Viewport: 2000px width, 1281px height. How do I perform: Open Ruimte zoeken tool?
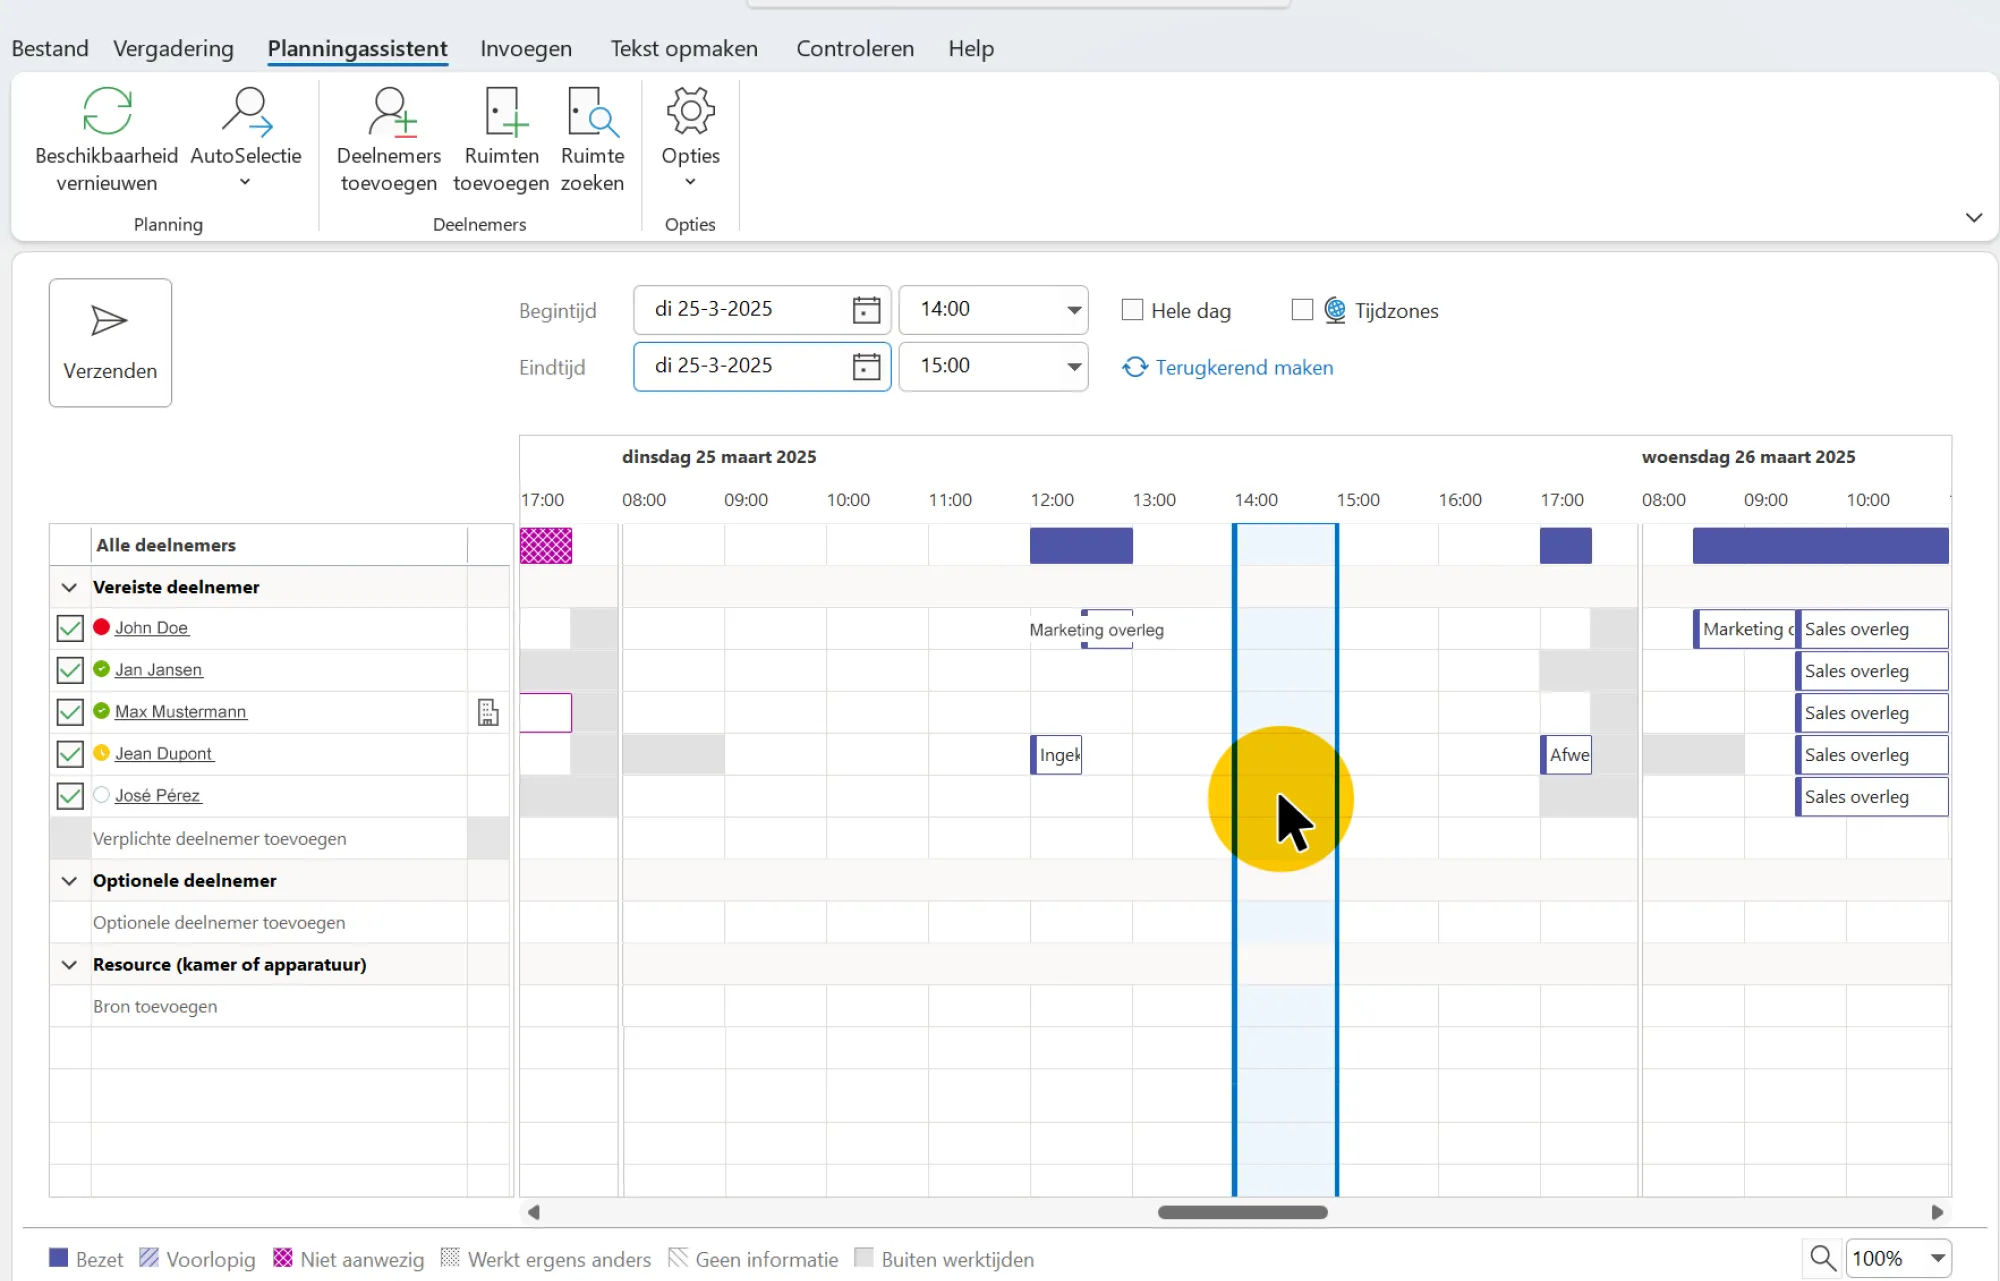click(x=592, y=112)
